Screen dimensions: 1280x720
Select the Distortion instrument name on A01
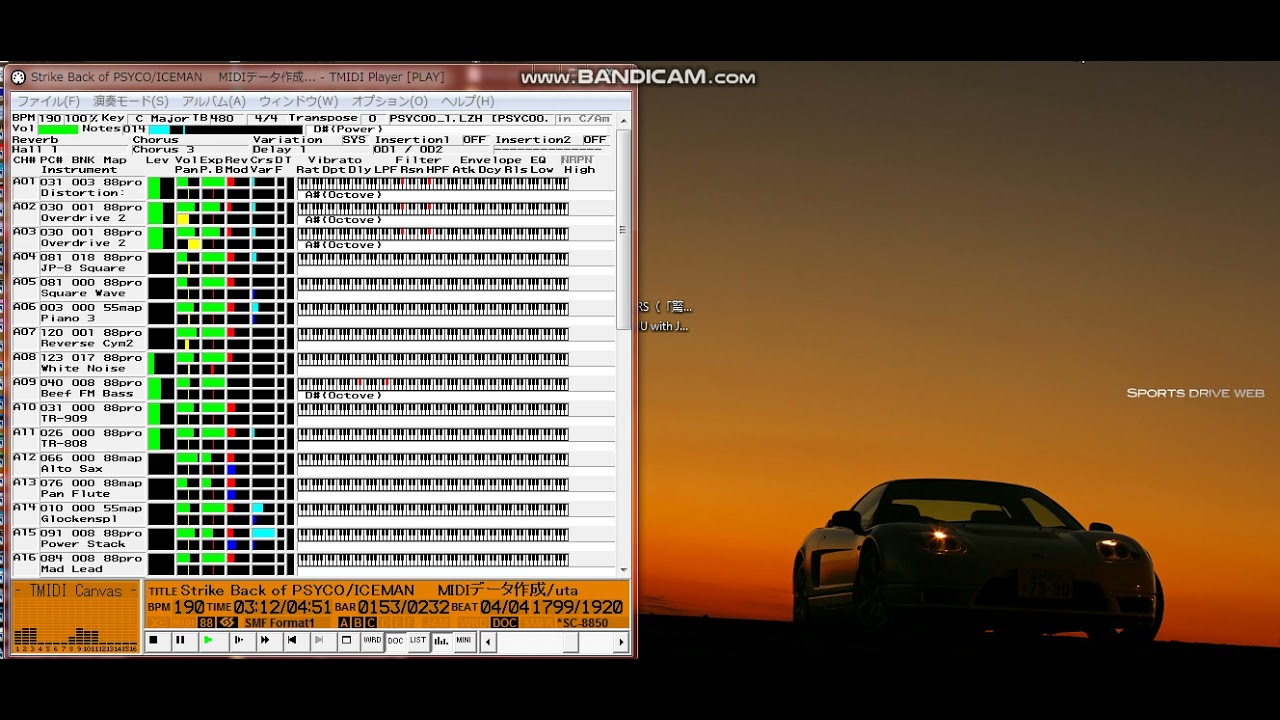(x=82, y=193)
